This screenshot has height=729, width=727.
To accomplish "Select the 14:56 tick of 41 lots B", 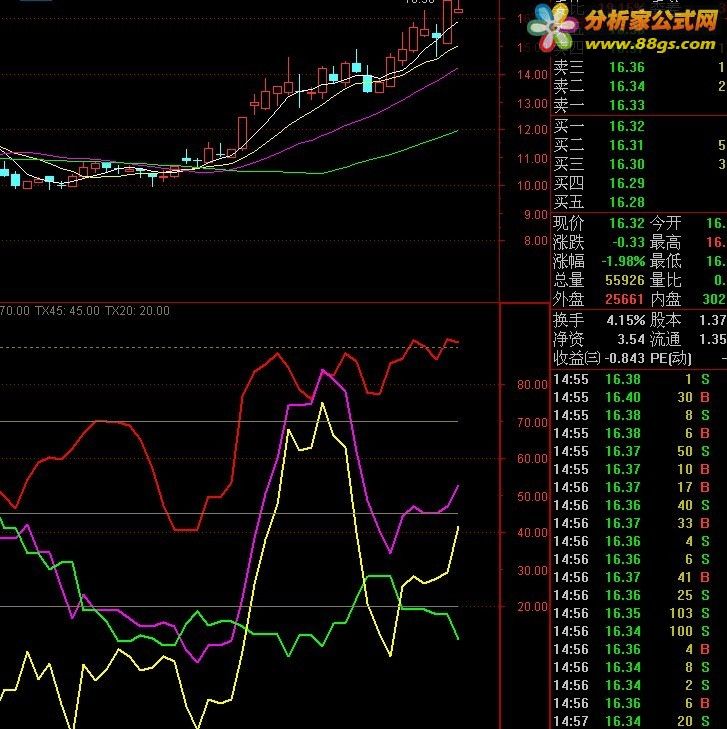I will tap(631, 577).
